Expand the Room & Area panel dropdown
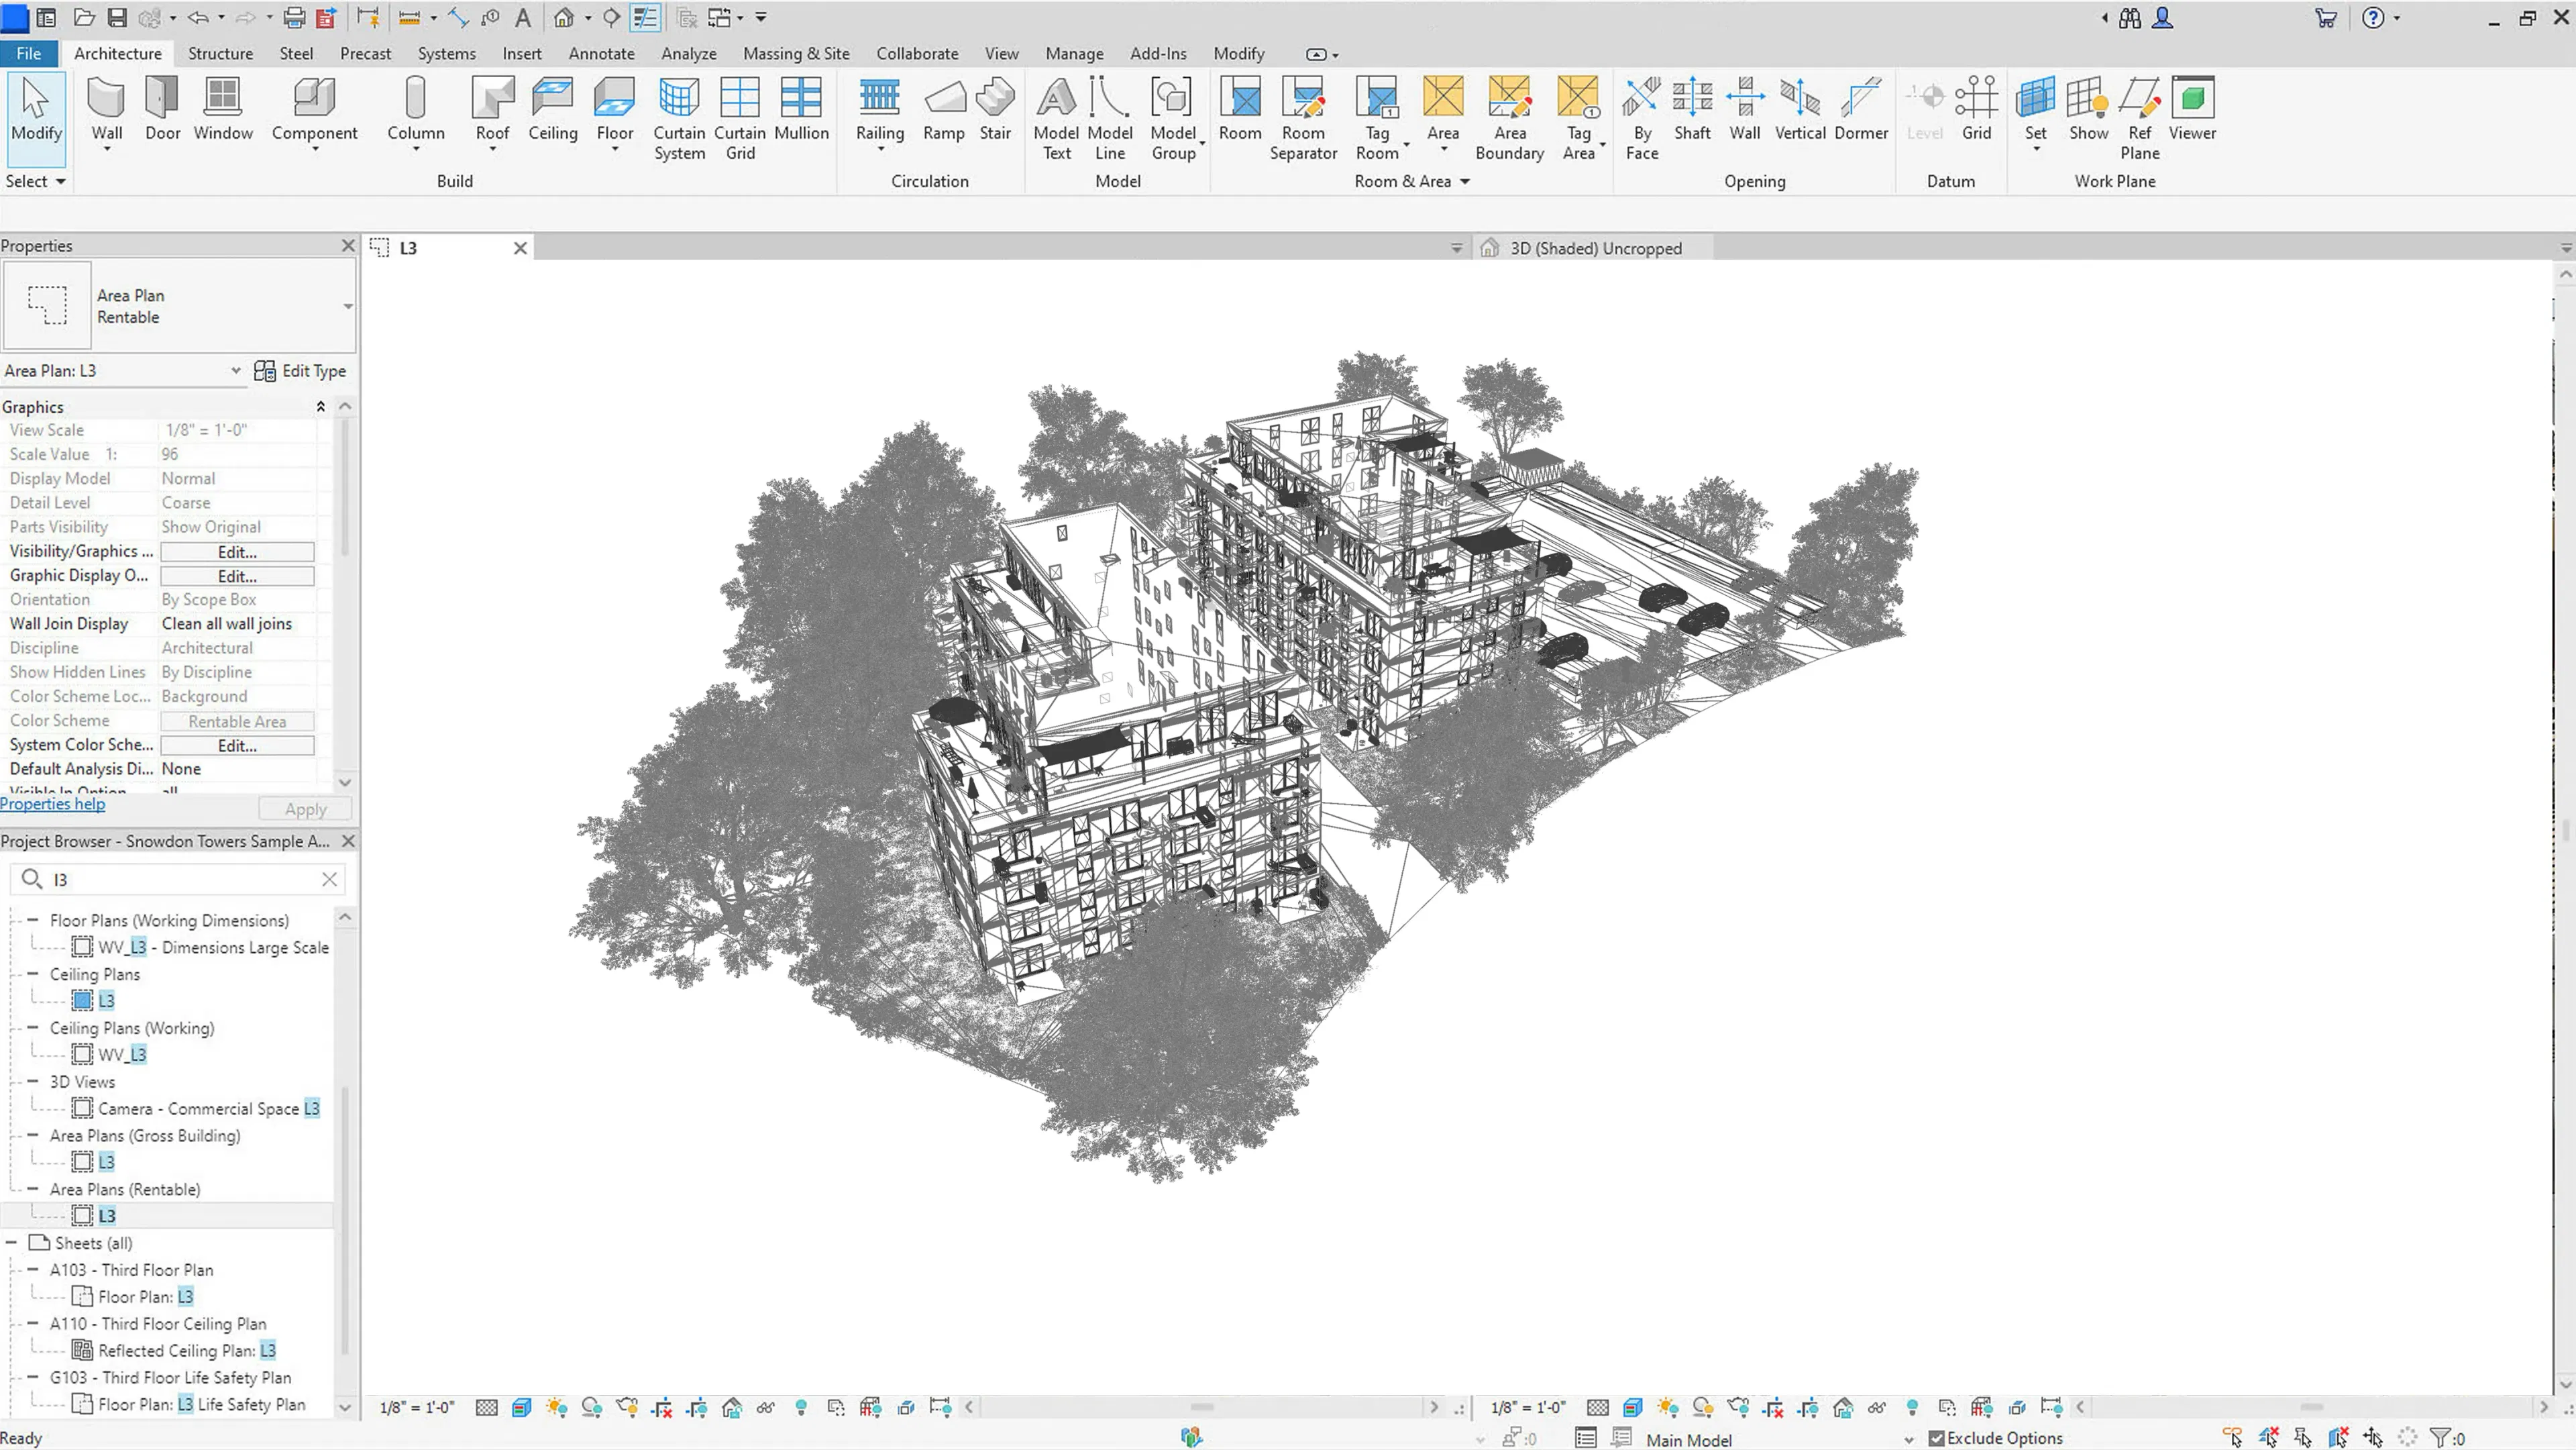Viewport: 2576px width, 1450px height. (1465, 181)
